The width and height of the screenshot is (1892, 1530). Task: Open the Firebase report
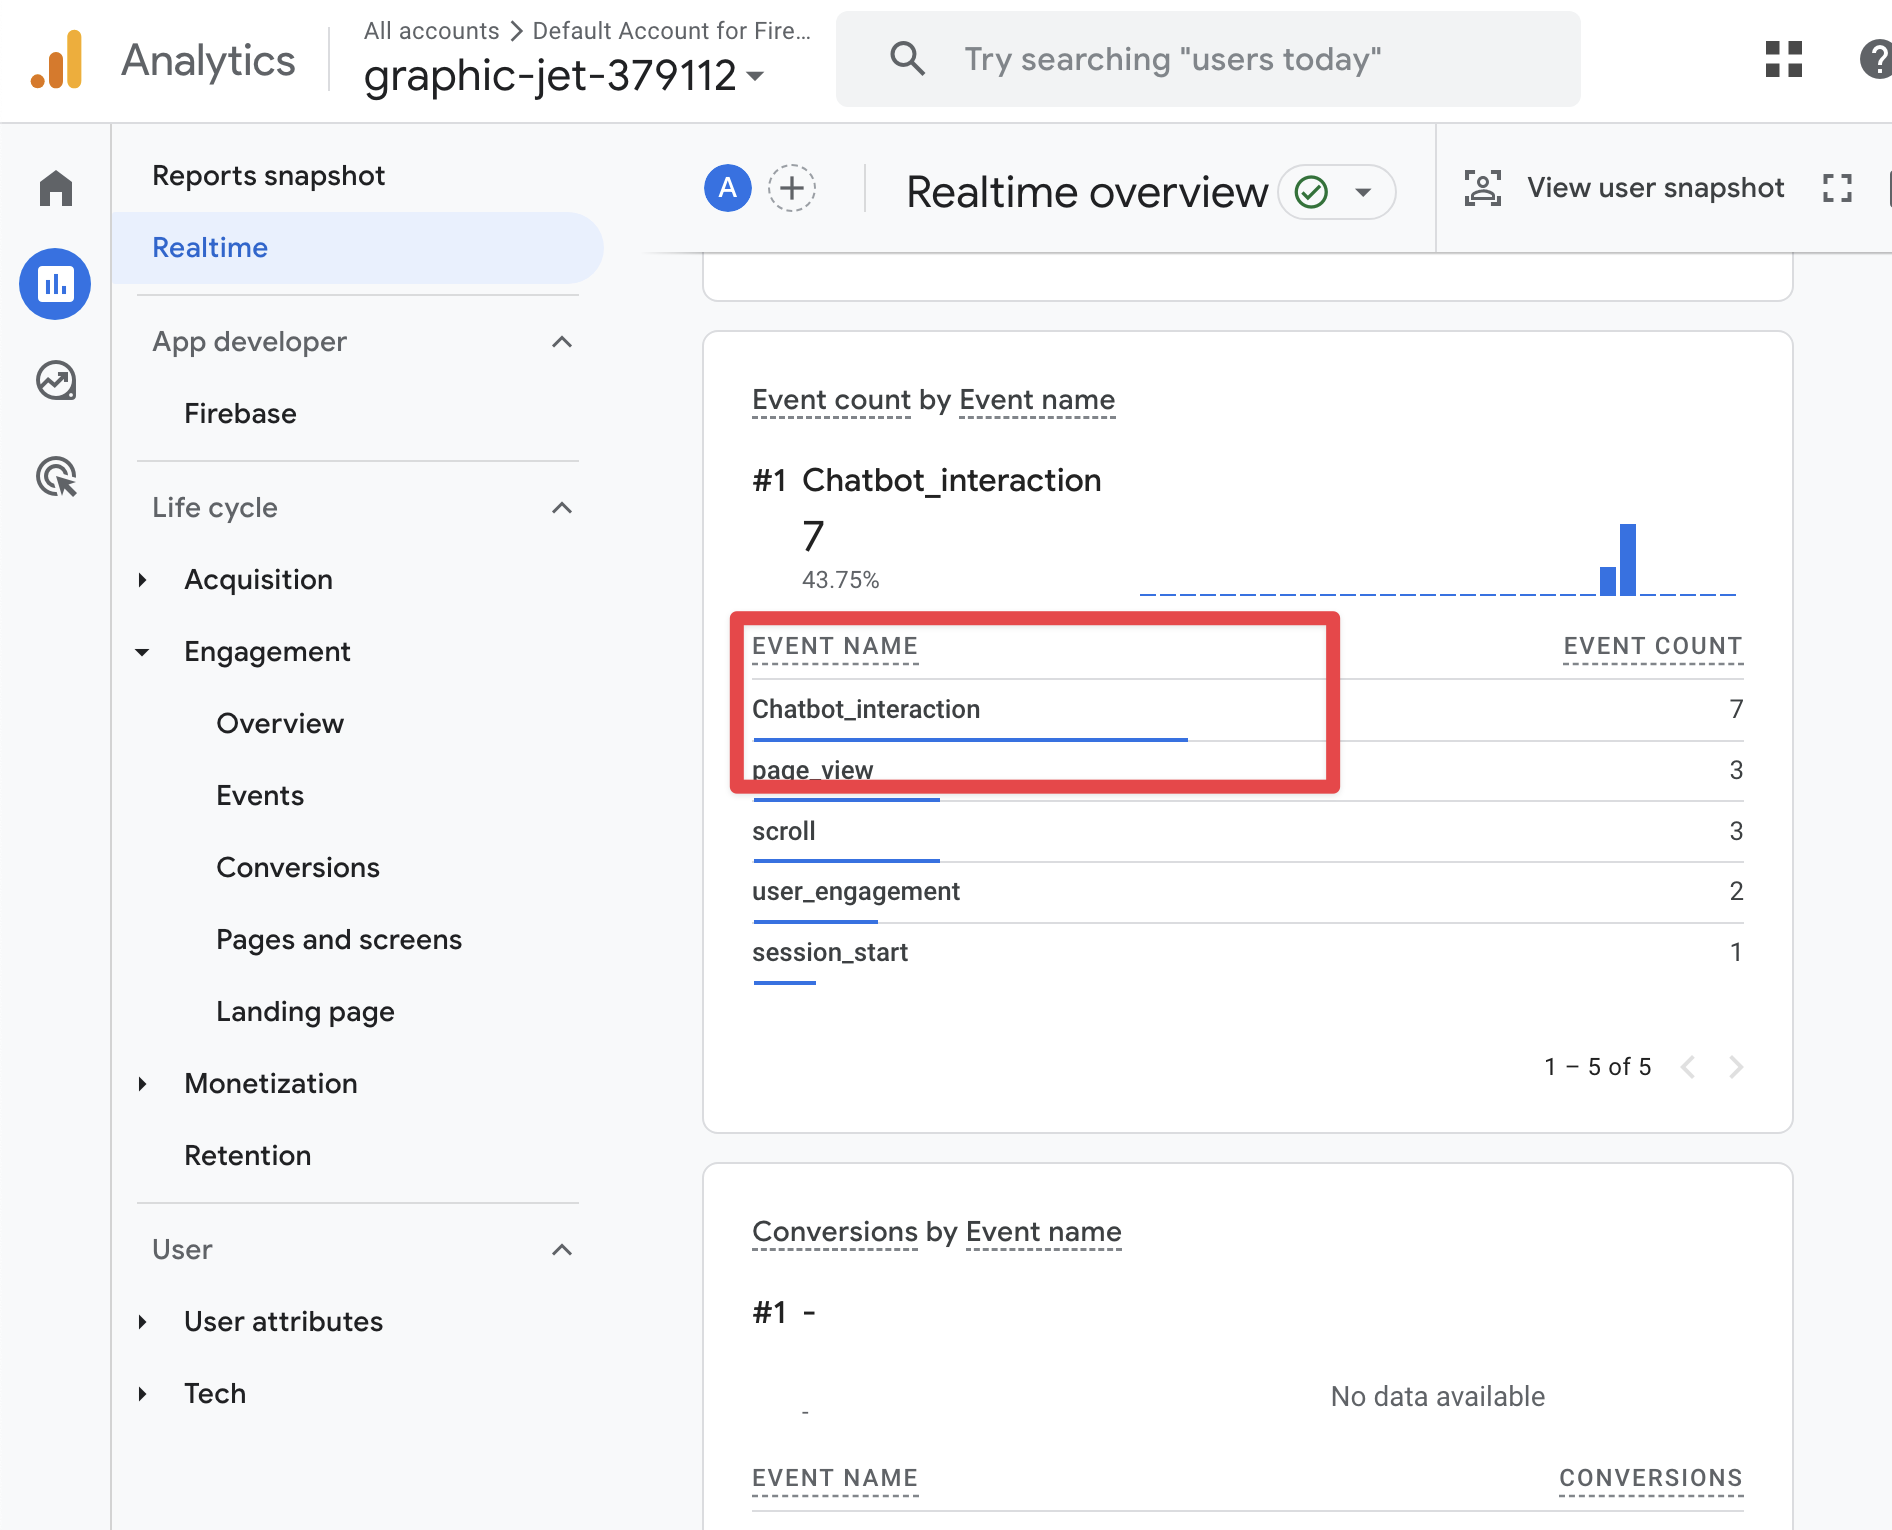[240, 414]
